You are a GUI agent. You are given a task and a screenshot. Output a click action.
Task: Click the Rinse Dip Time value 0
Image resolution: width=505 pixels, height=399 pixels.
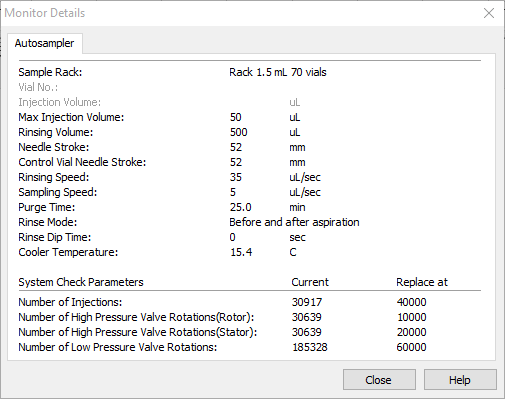click(232, 237)
